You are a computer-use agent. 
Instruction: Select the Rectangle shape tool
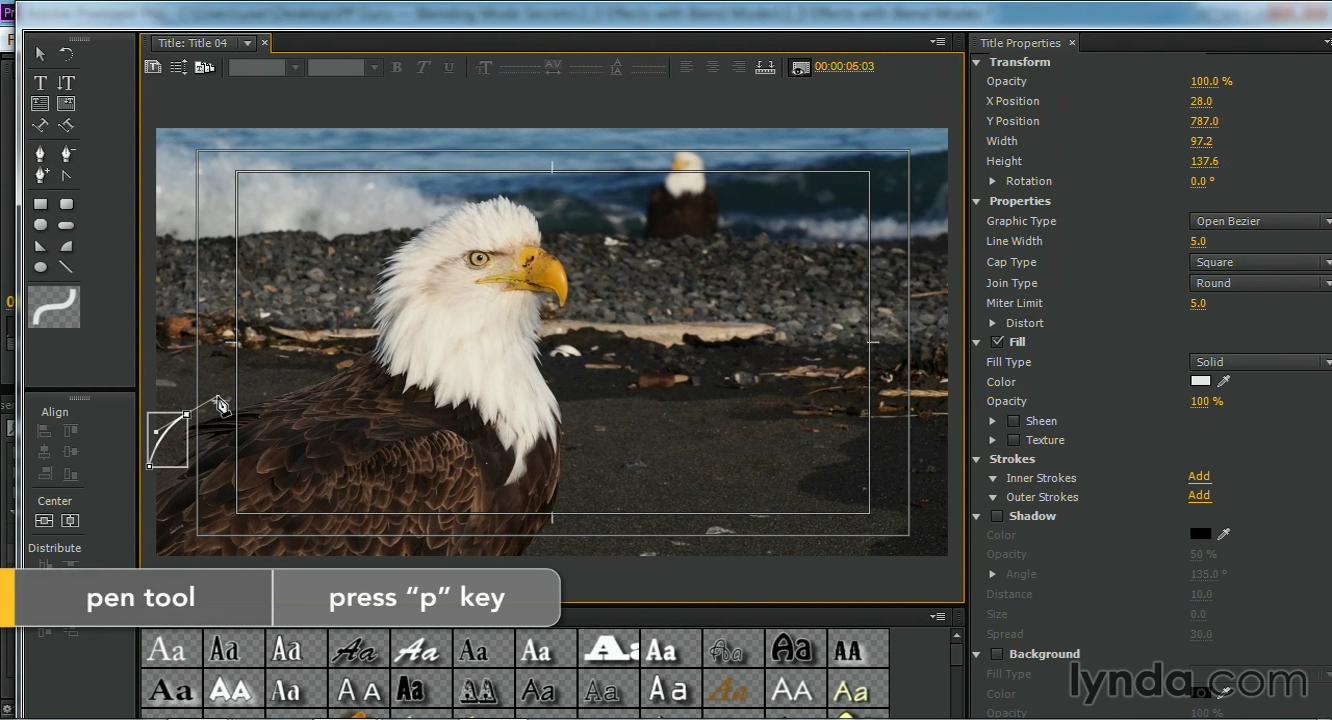click(40, 204)
